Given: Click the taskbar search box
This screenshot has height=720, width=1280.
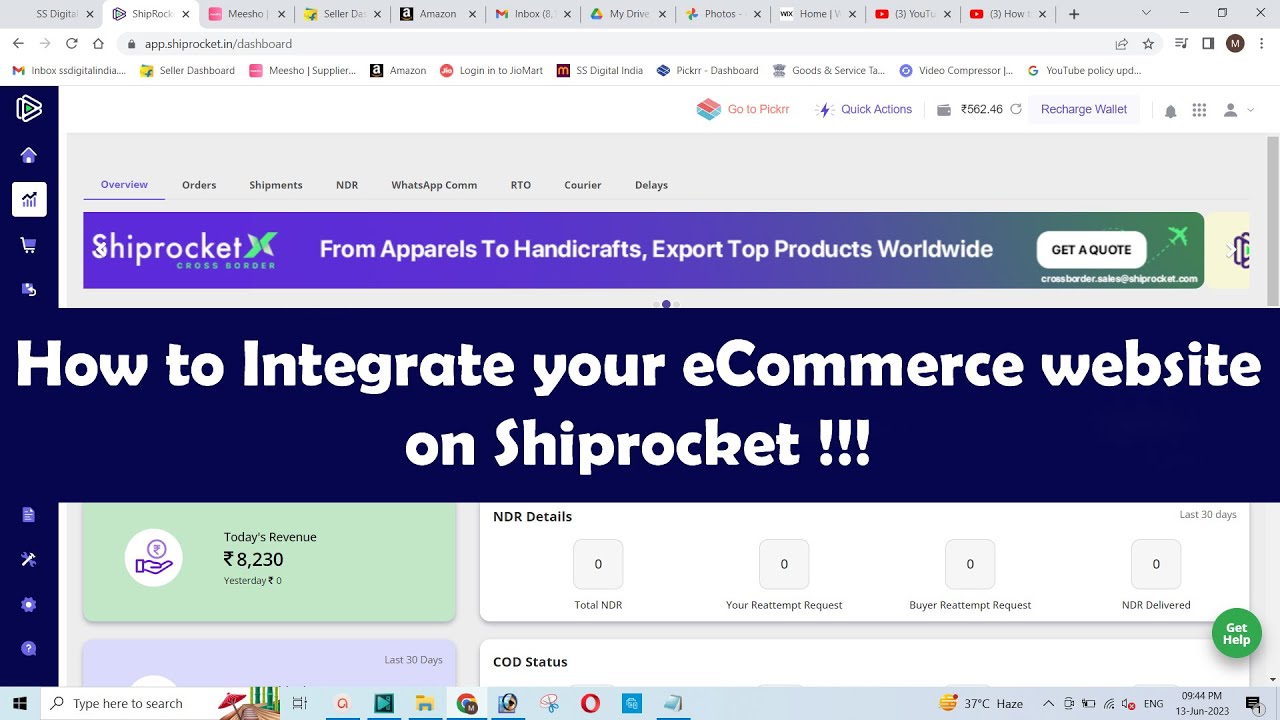Looking at the screenshot, I should 160,703.
